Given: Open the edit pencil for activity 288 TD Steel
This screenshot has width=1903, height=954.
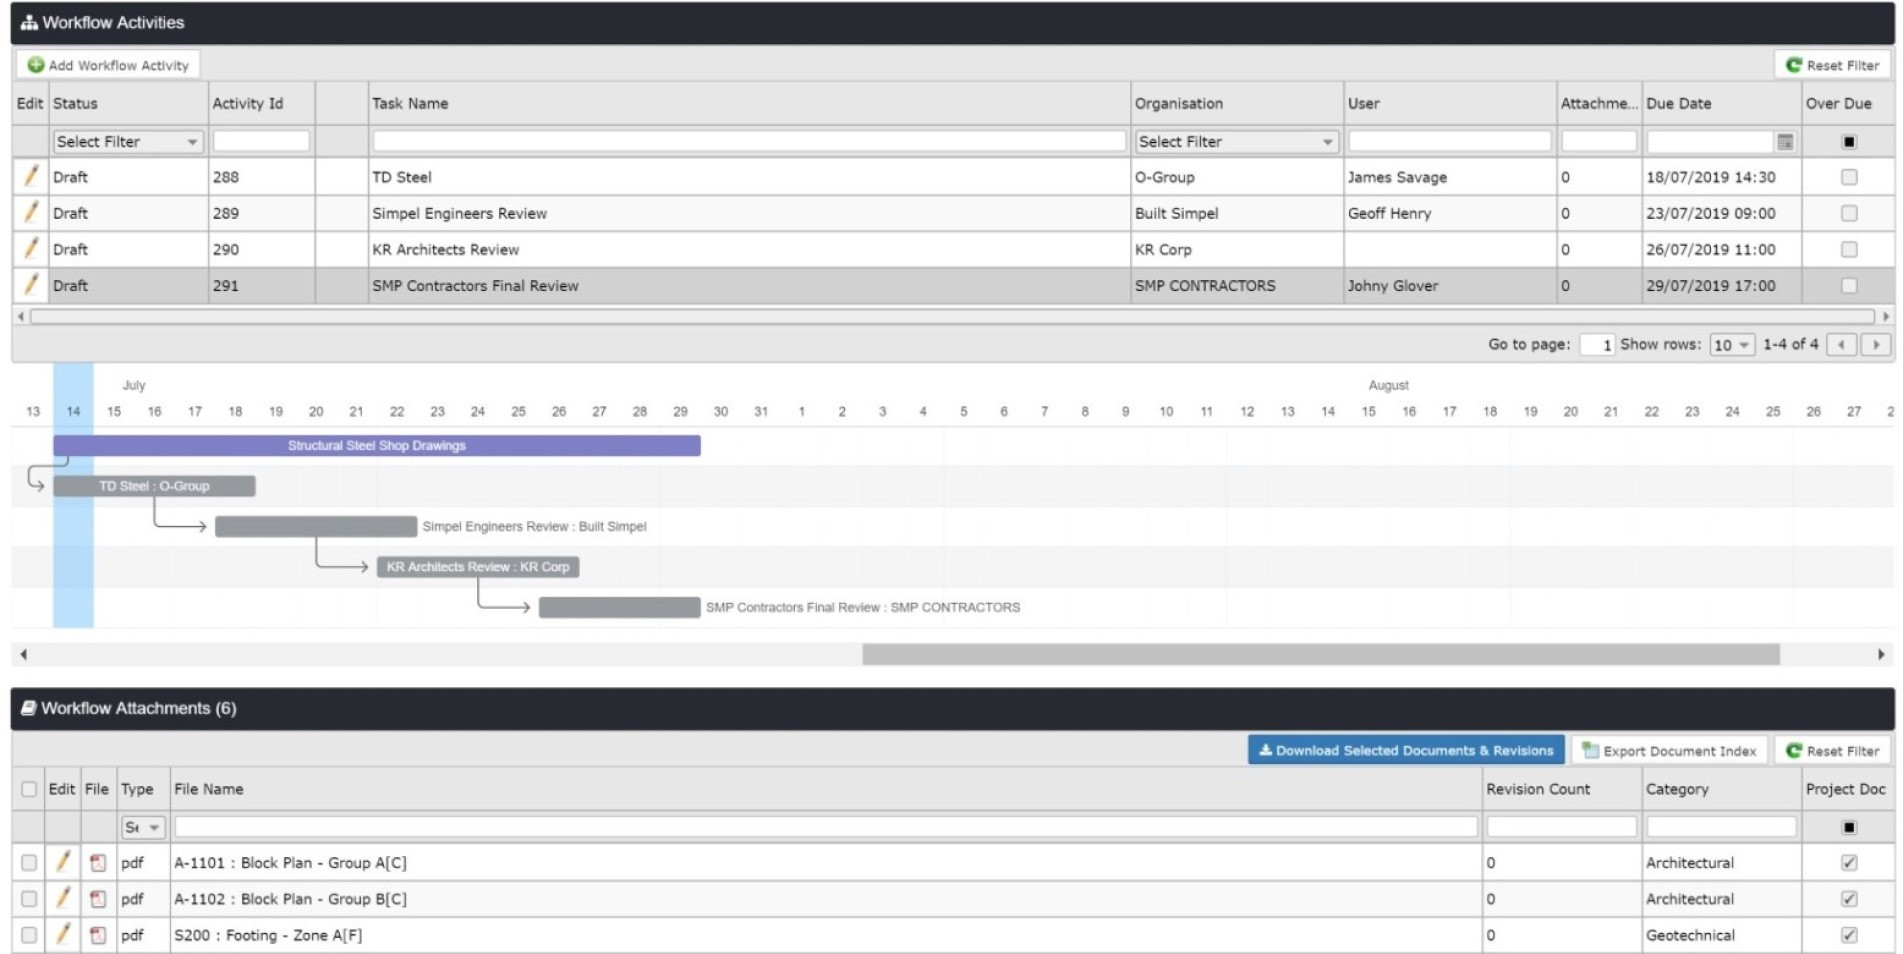Looking at the screenshot, I should click(x=30, y=177).
